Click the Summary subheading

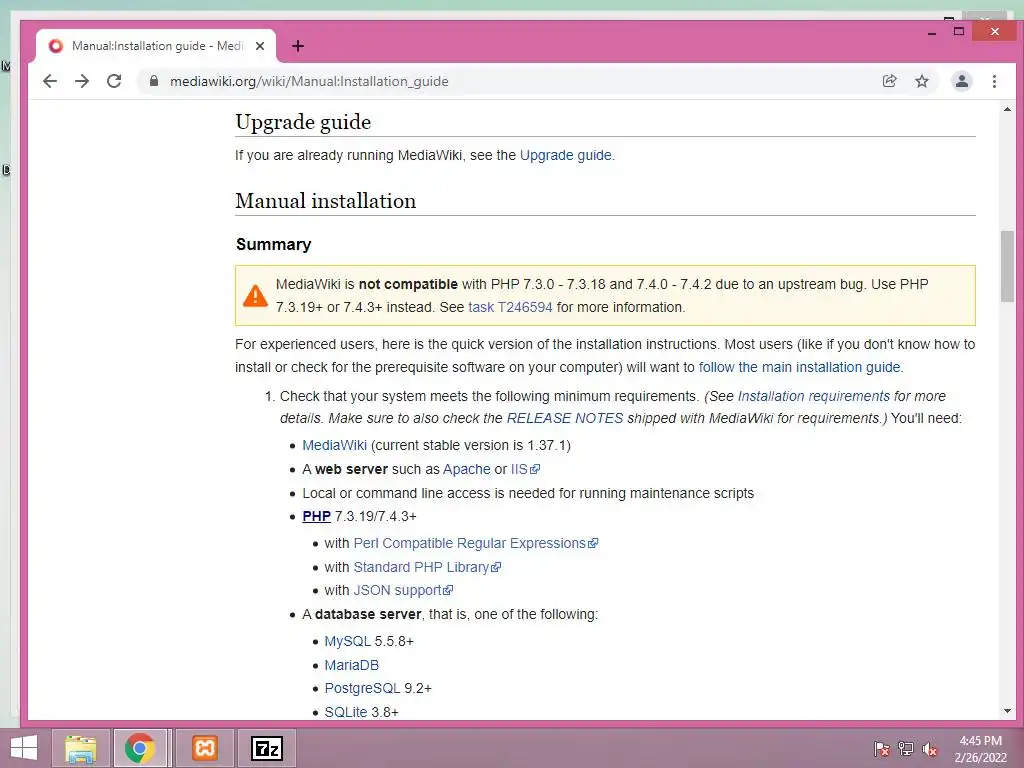coord(274,244)
